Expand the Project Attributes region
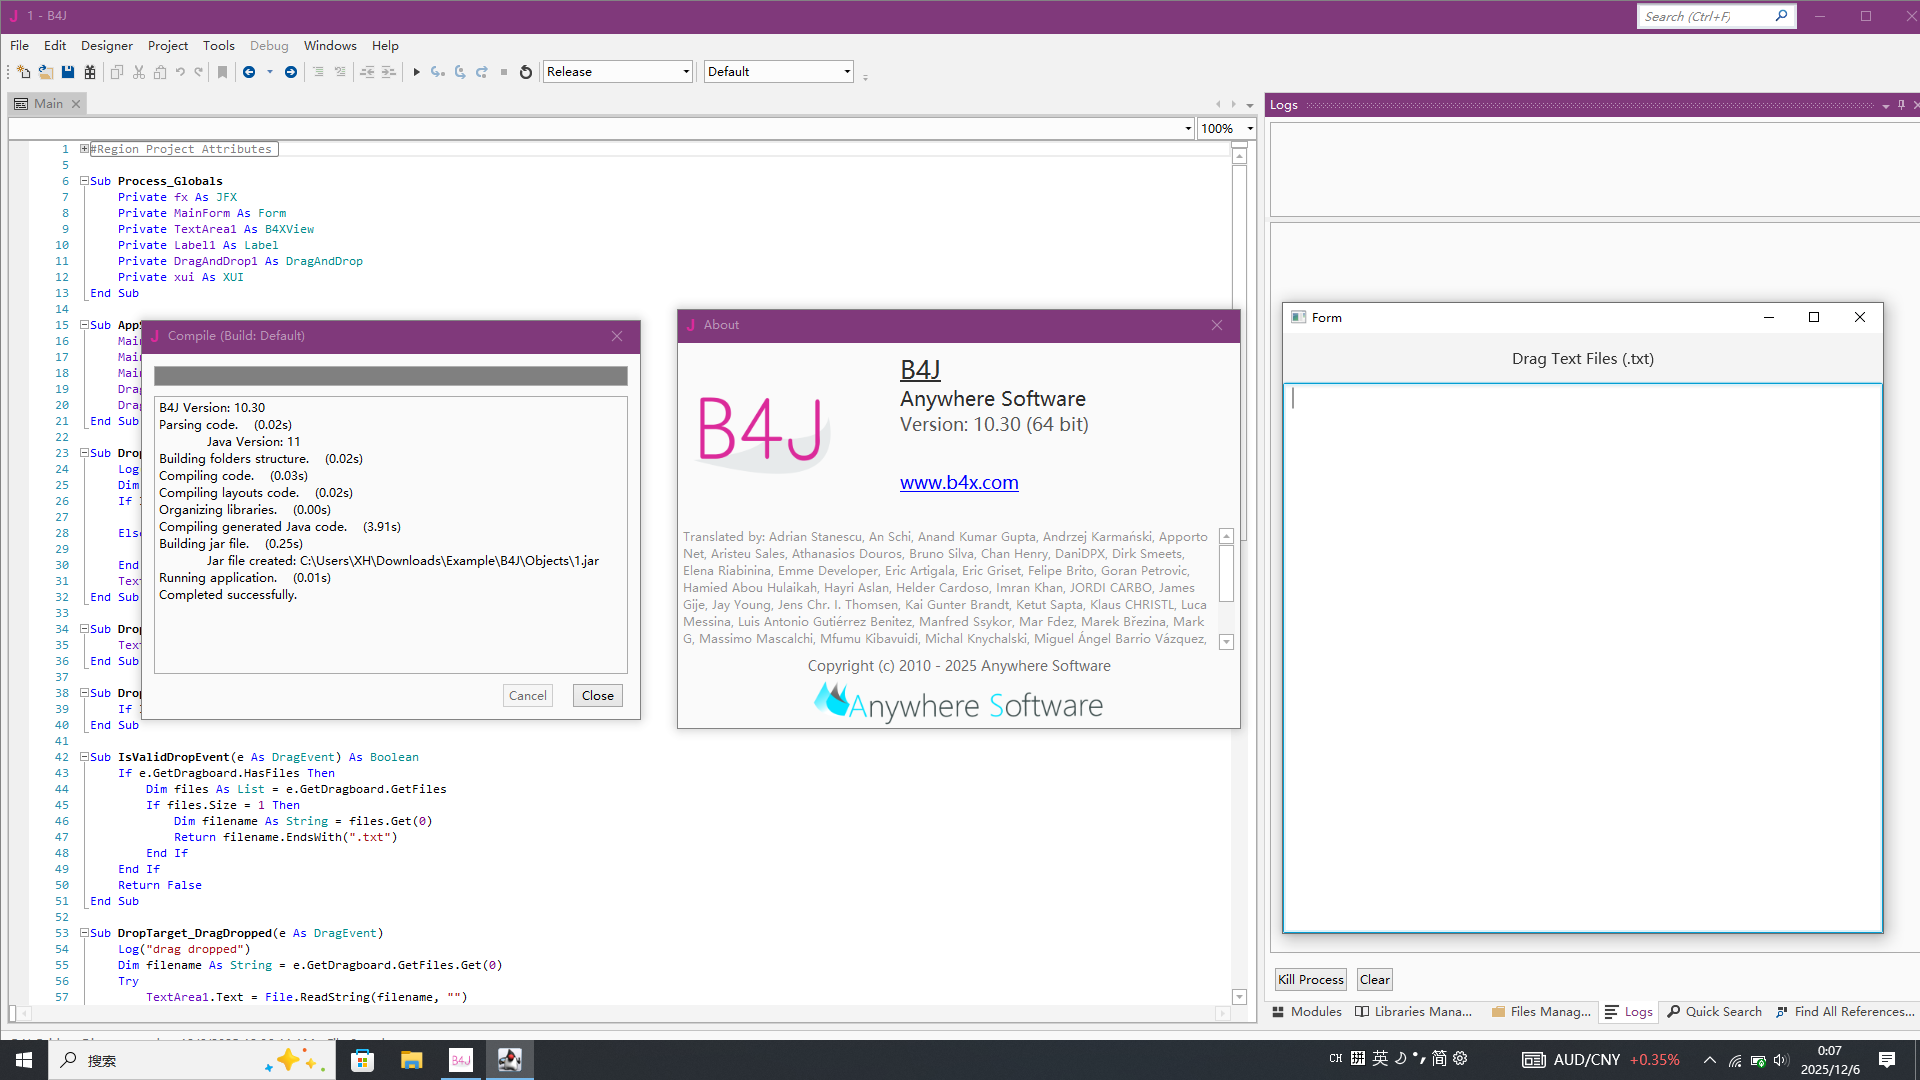 point(85,149)
